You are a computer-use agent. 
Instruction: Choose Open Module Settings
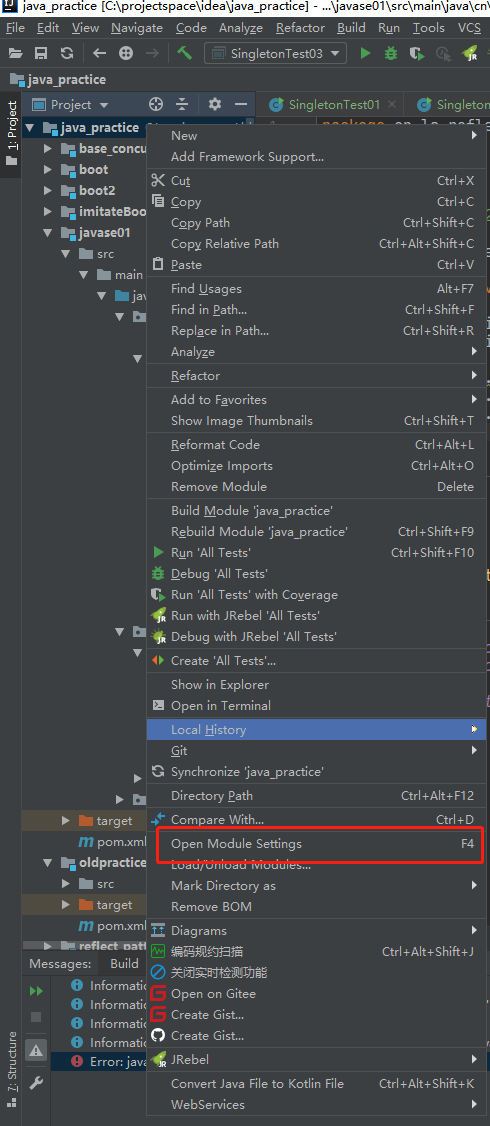pos(314,844)
